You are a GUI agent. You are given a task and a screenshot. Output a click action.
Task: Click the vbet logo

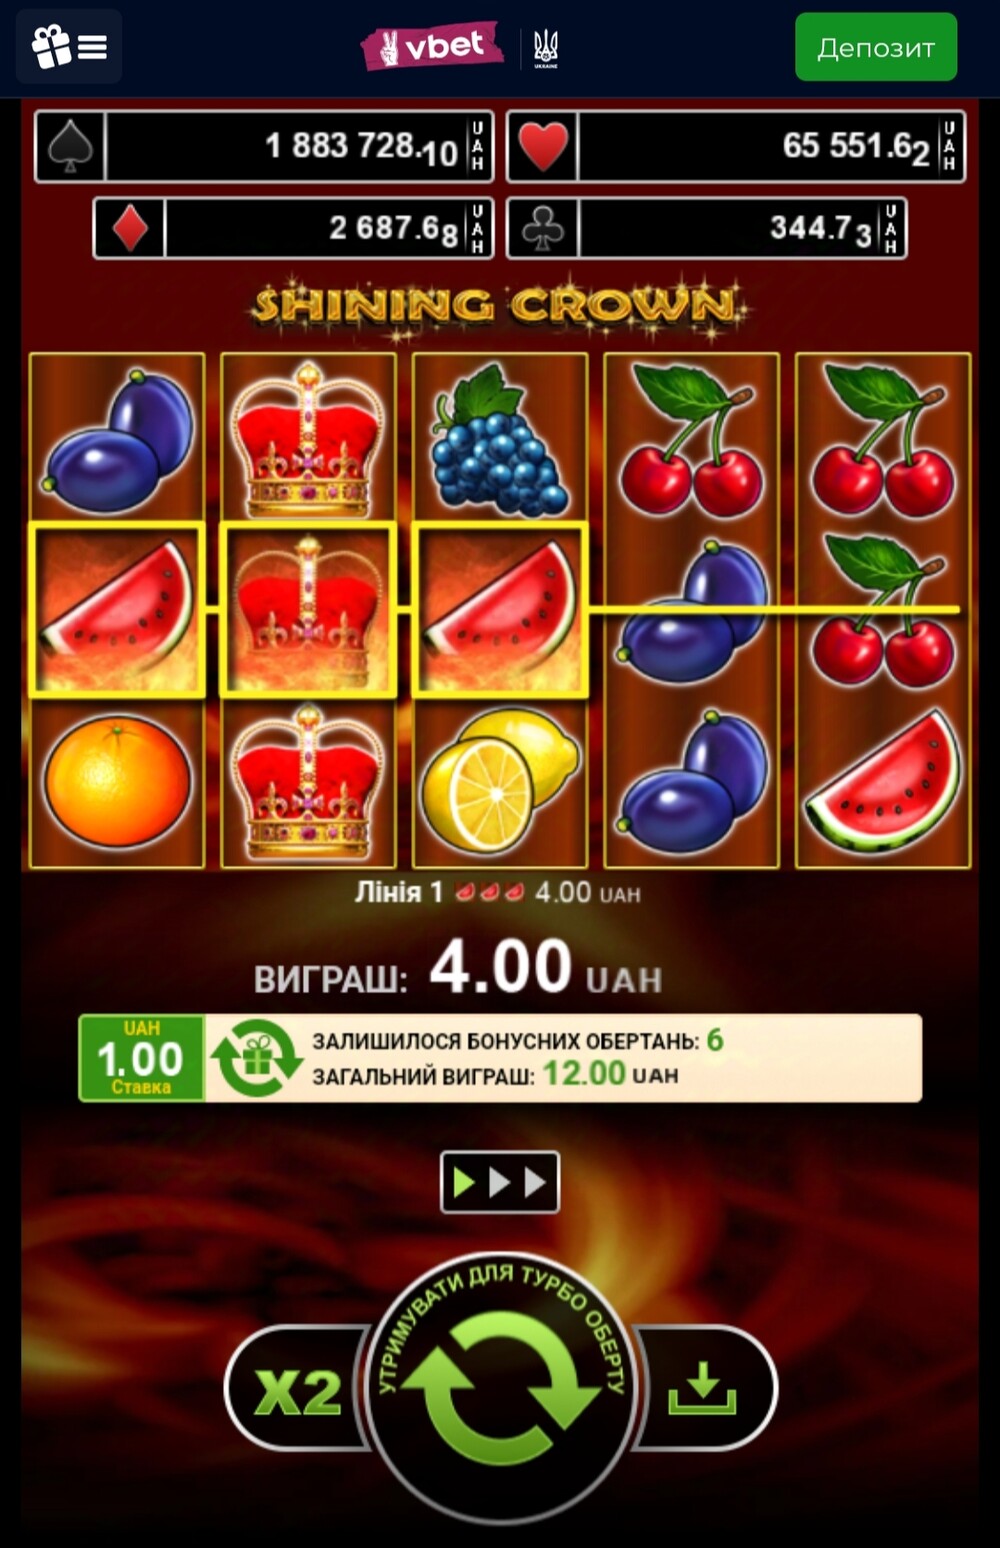432,46
